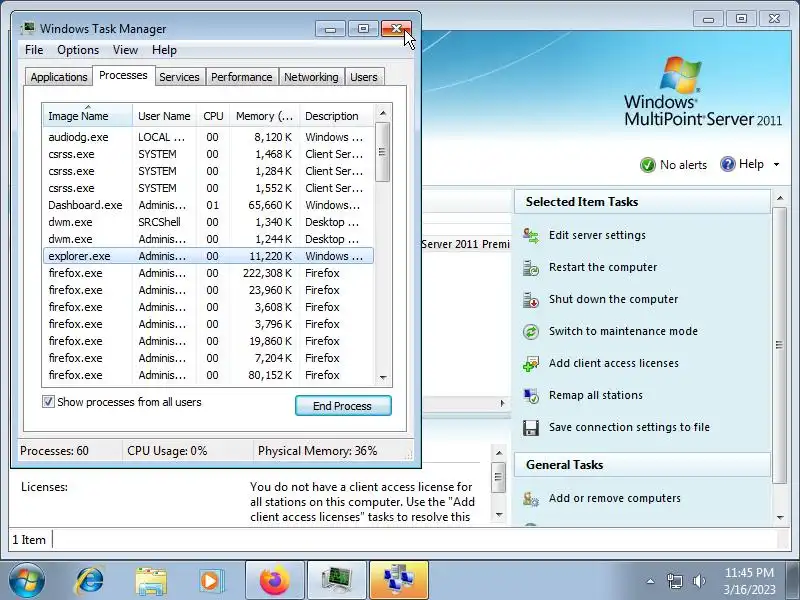Image resolution: width=800 pixels, height=600 pixels.
Task: Click Remap all stations link
Action: tap(595, 395)
